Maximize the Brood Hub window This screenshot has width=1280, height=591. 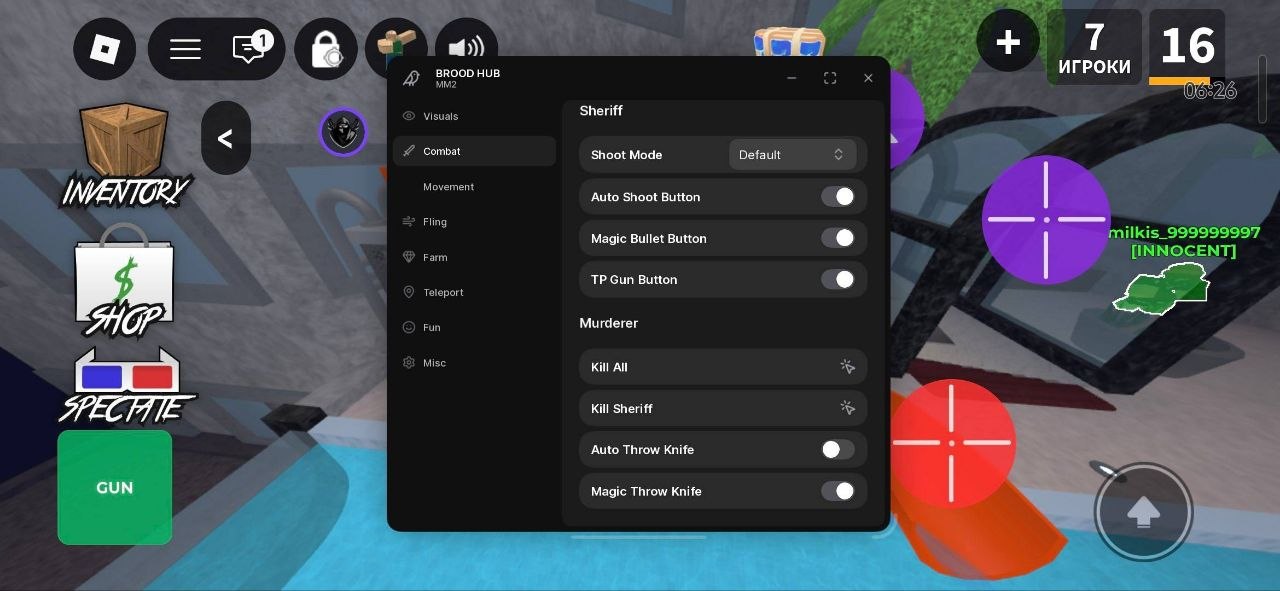click(830, 78)
